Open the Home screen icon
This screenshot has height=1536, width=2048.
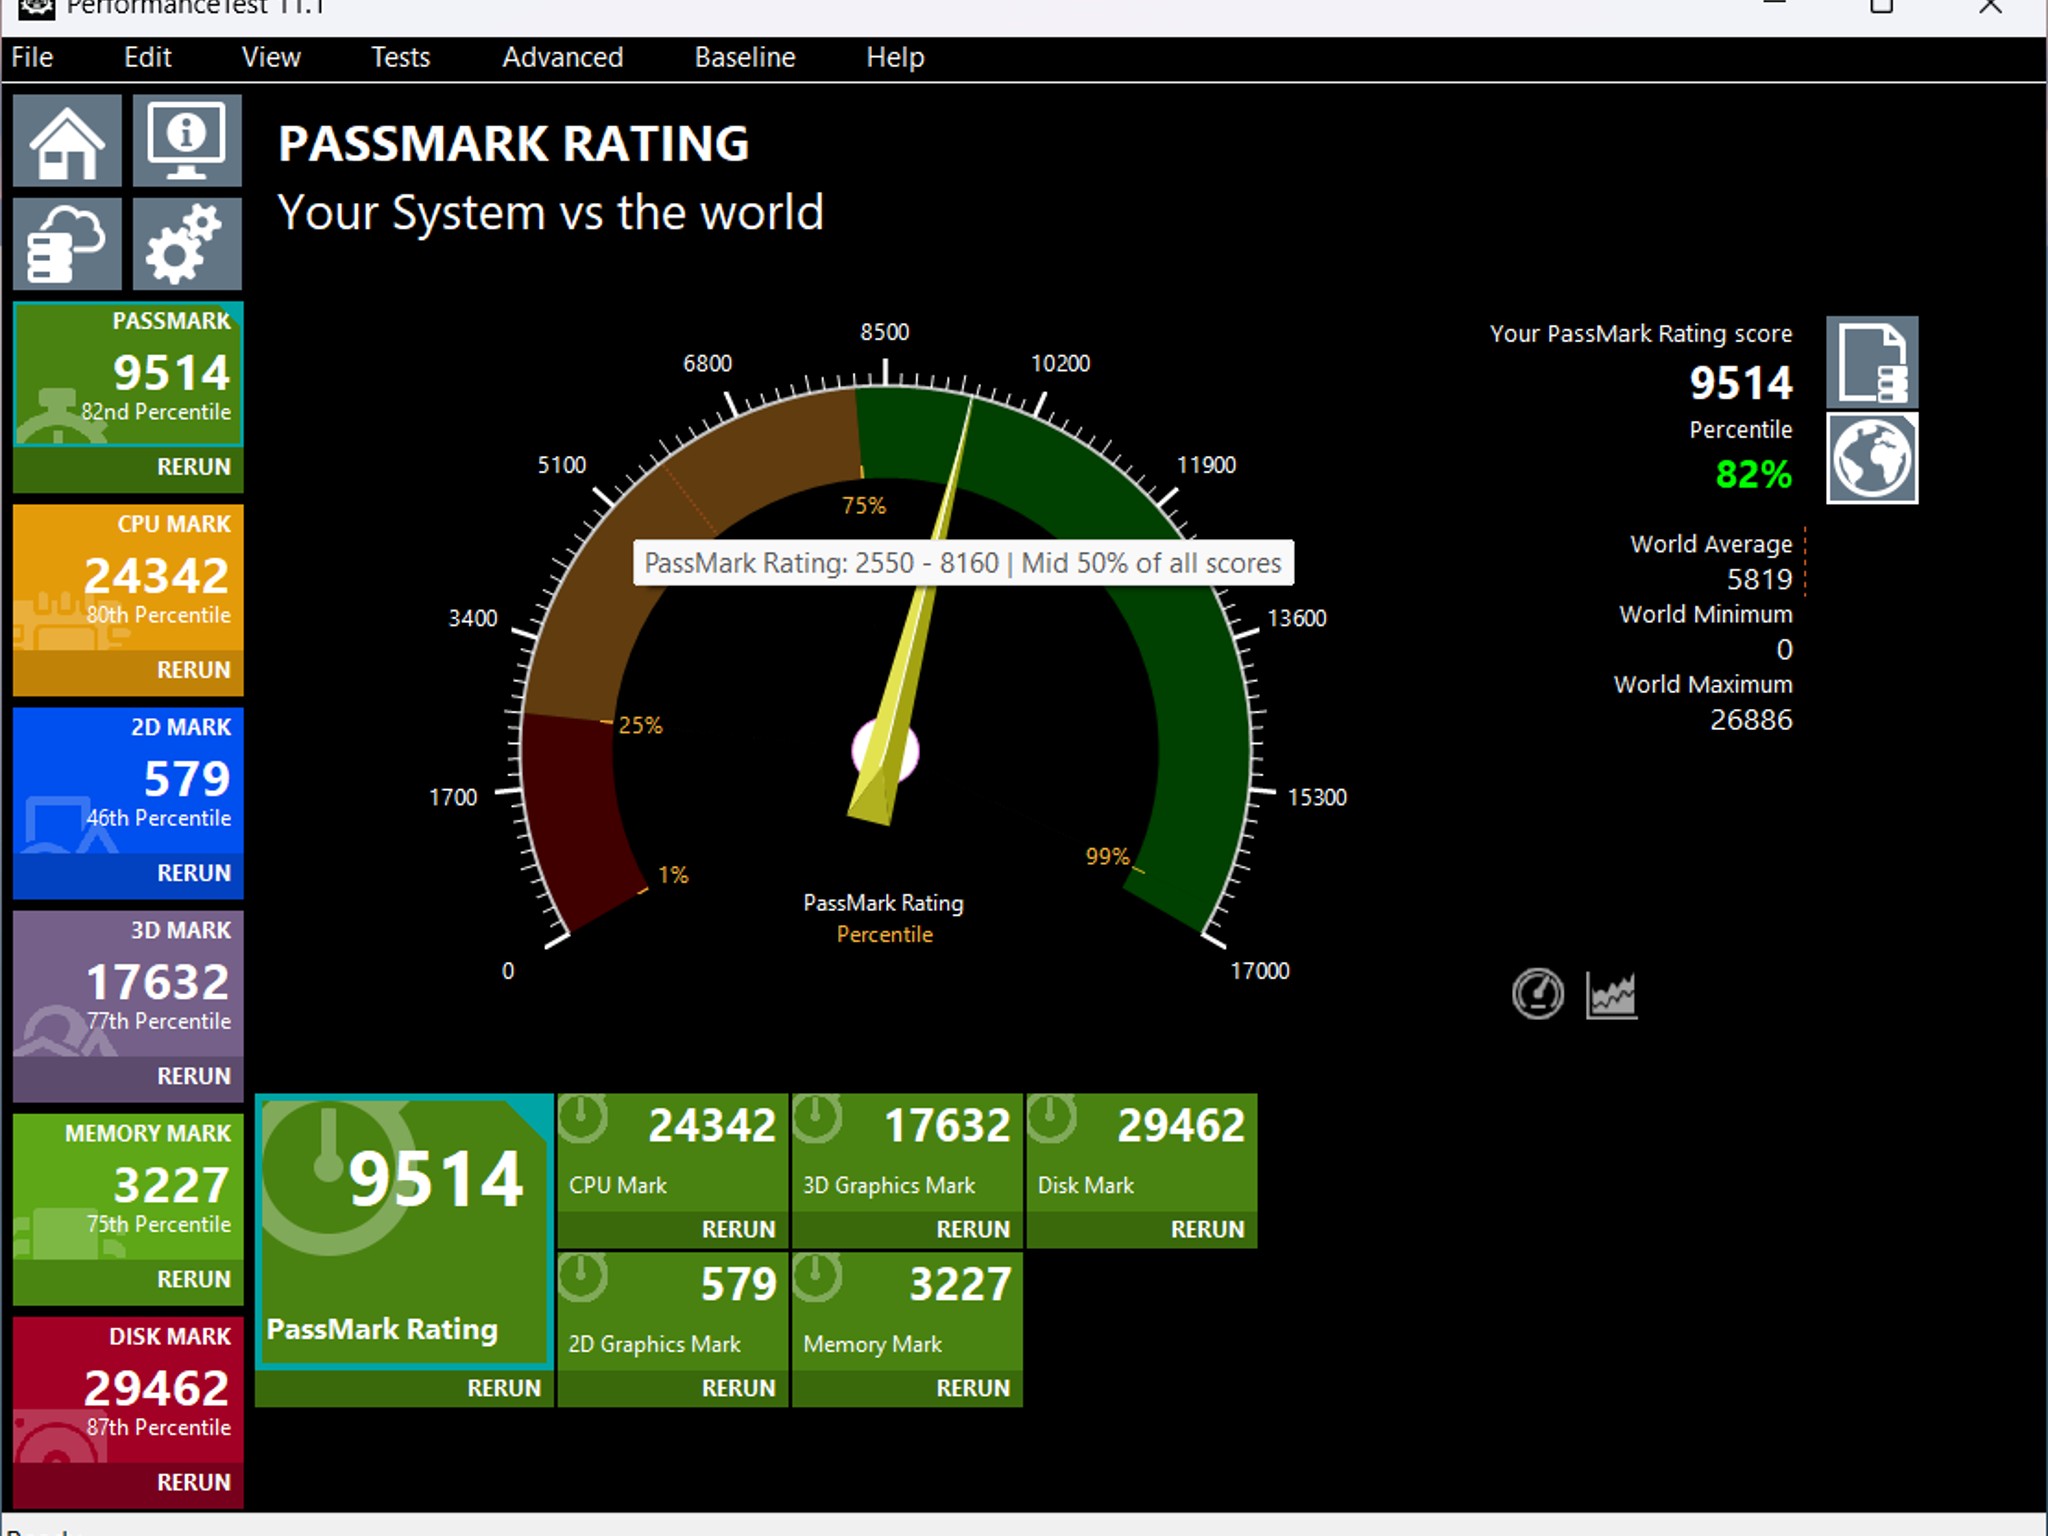(x=67, y=140)
